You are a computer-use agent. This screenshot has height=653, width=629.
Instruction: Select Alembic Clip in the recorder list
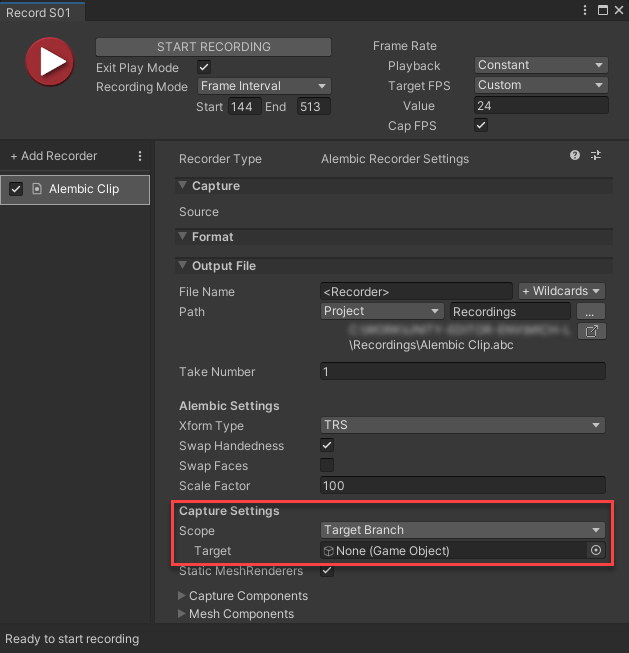click(83, 189)
